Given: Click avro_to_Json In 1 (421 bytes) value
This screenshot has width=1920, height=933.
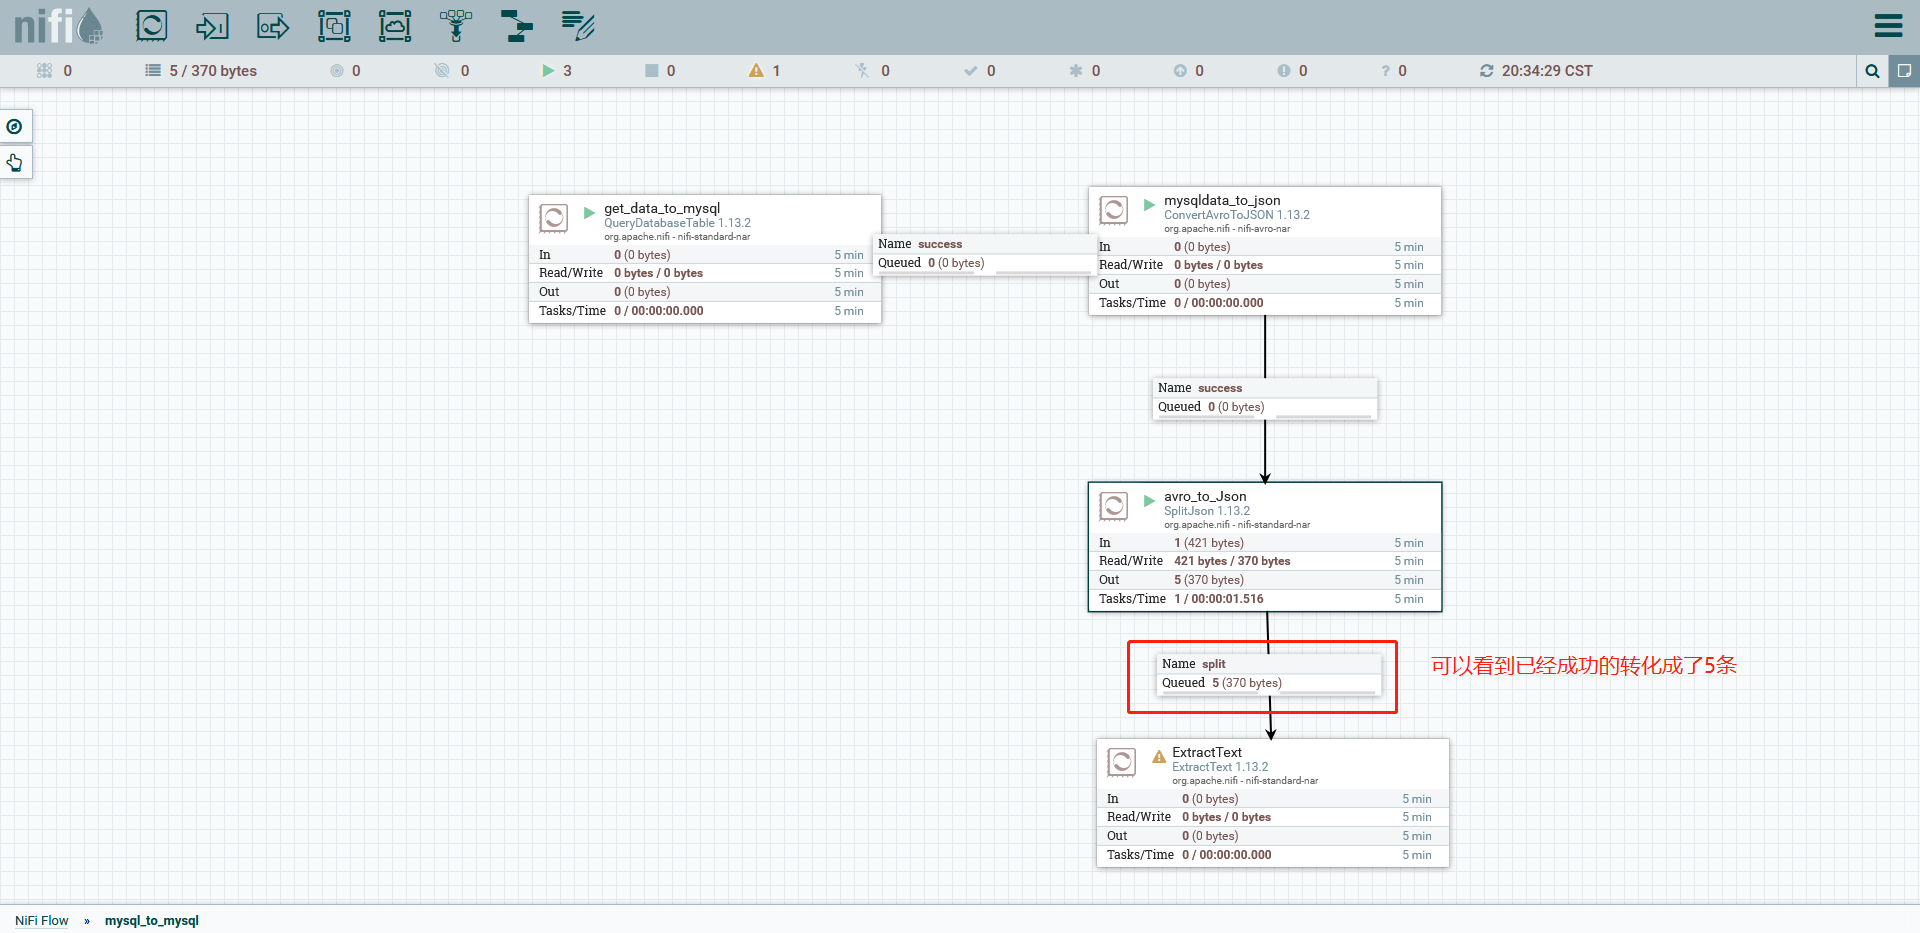Looking at the screenshot, I should tap(1209, 543).
